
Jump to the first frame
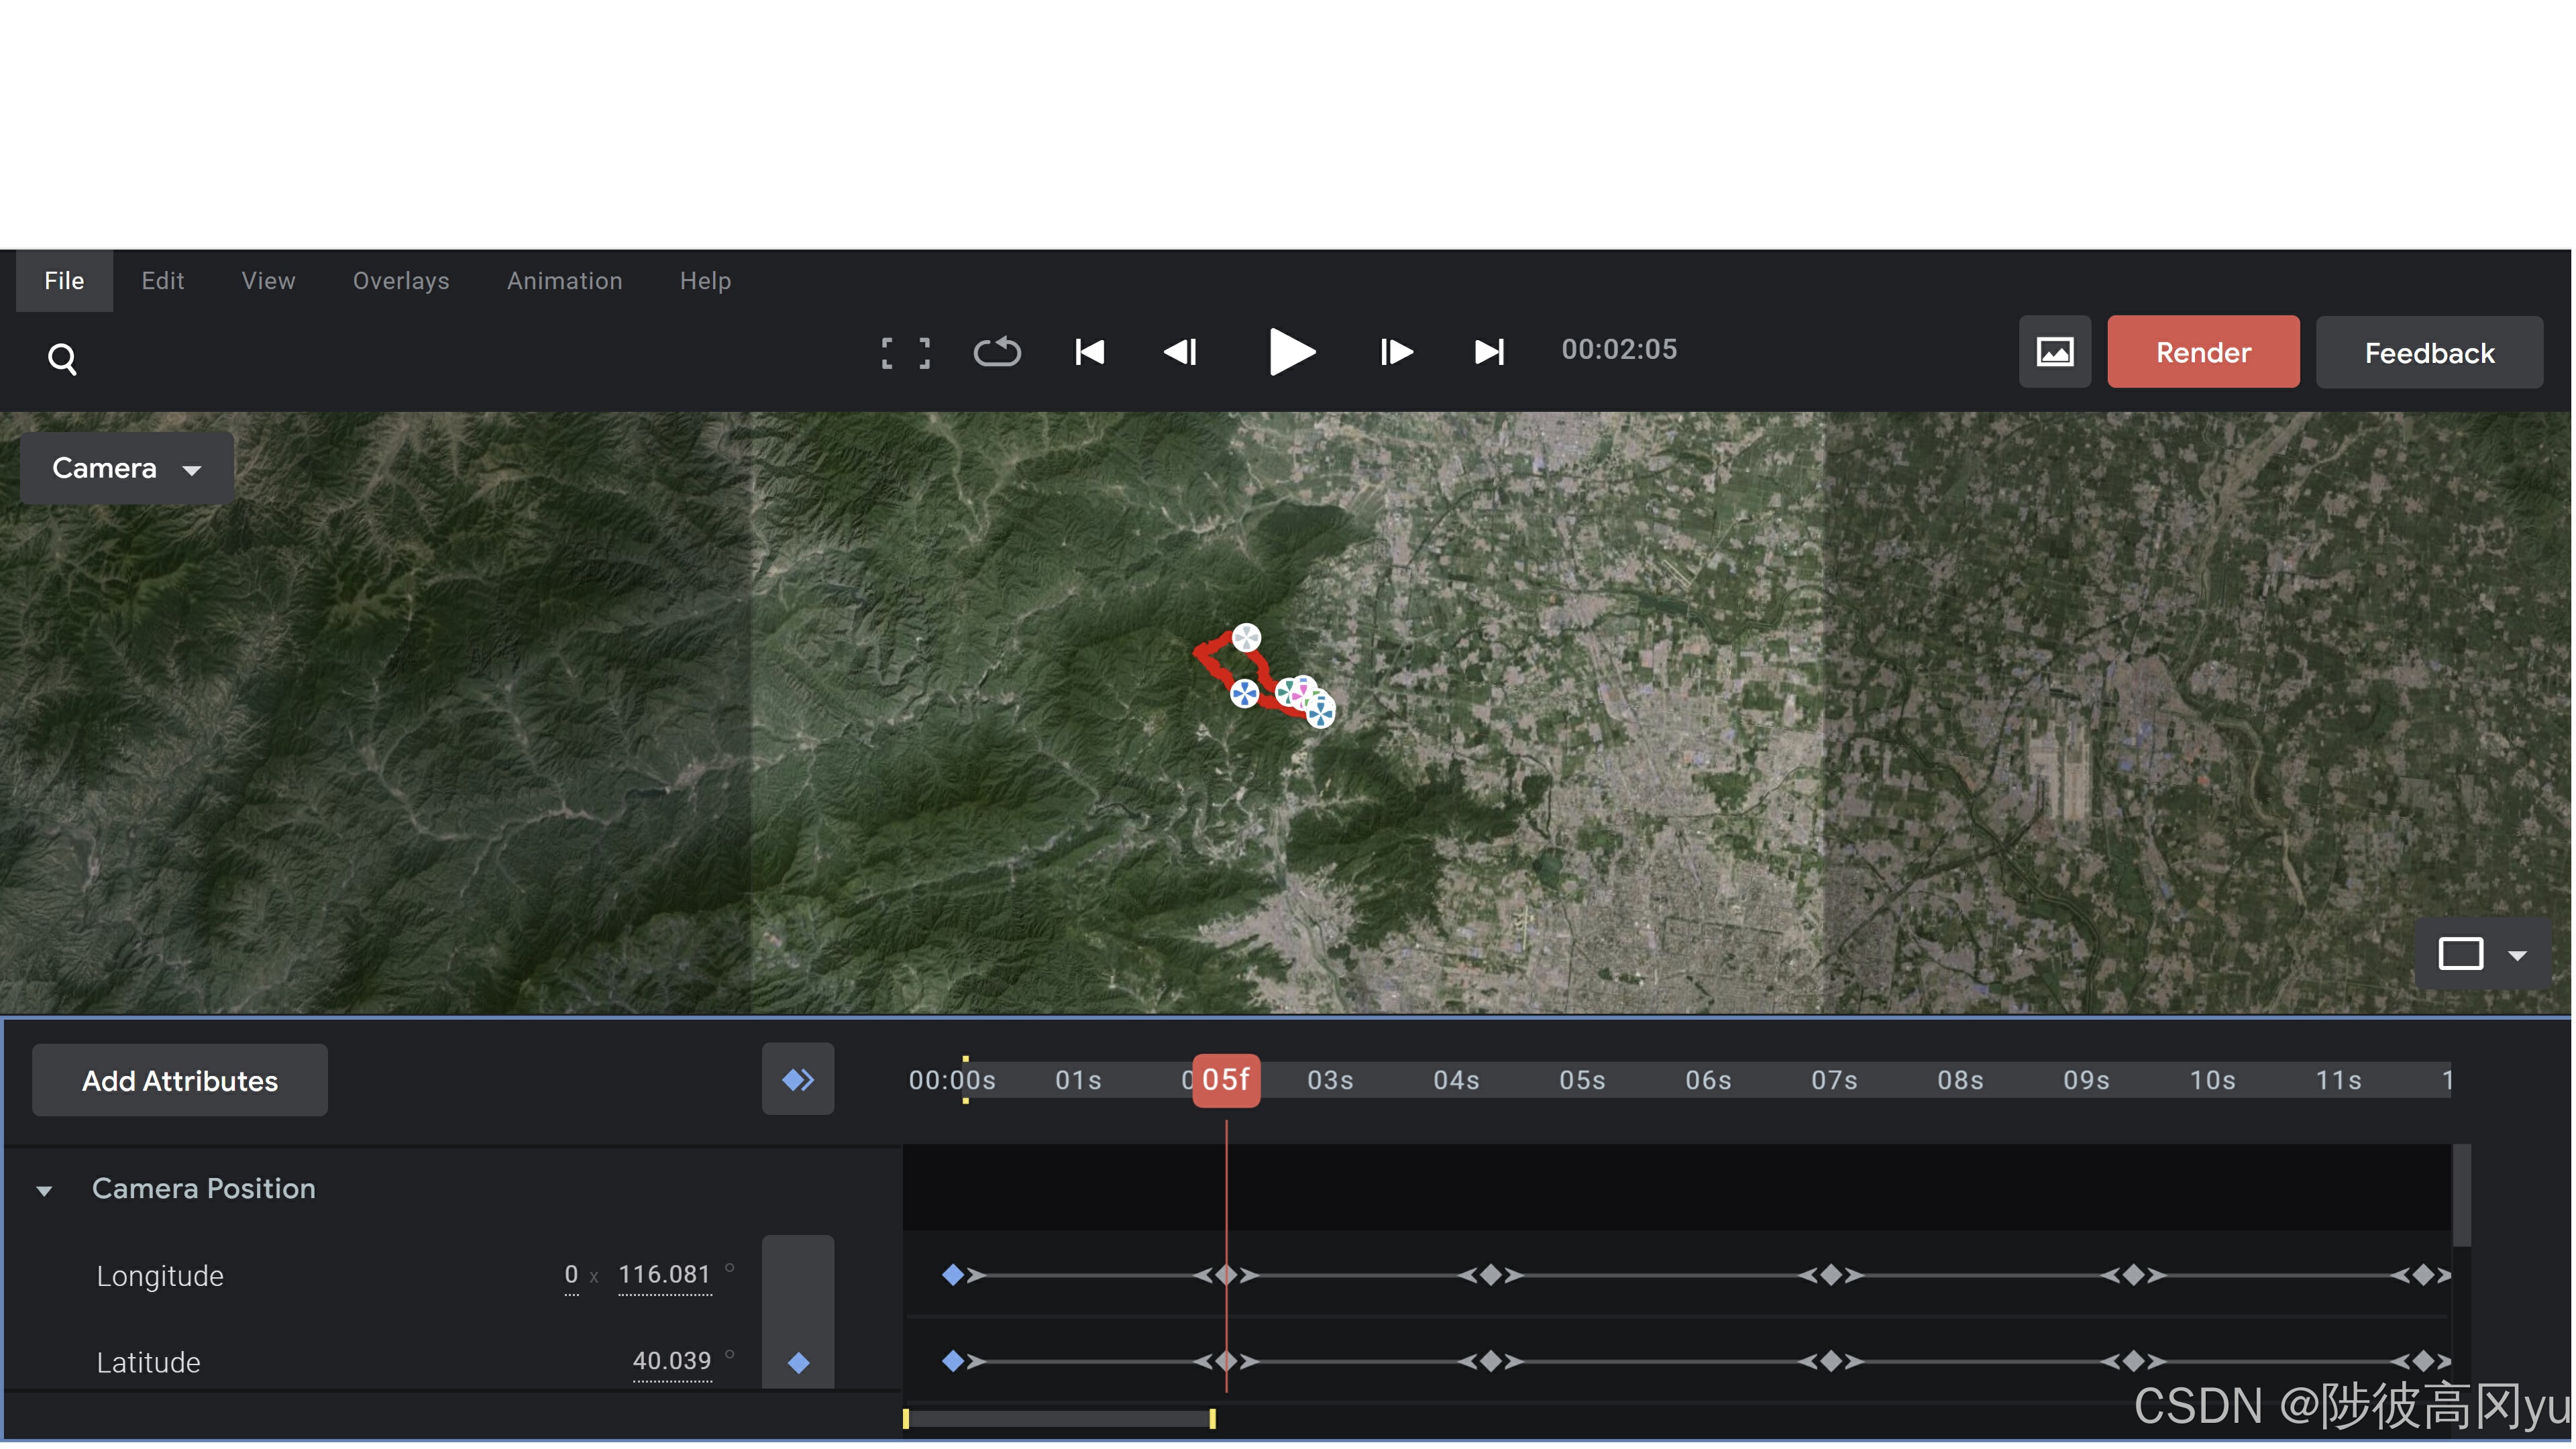tap(1089, 352)
